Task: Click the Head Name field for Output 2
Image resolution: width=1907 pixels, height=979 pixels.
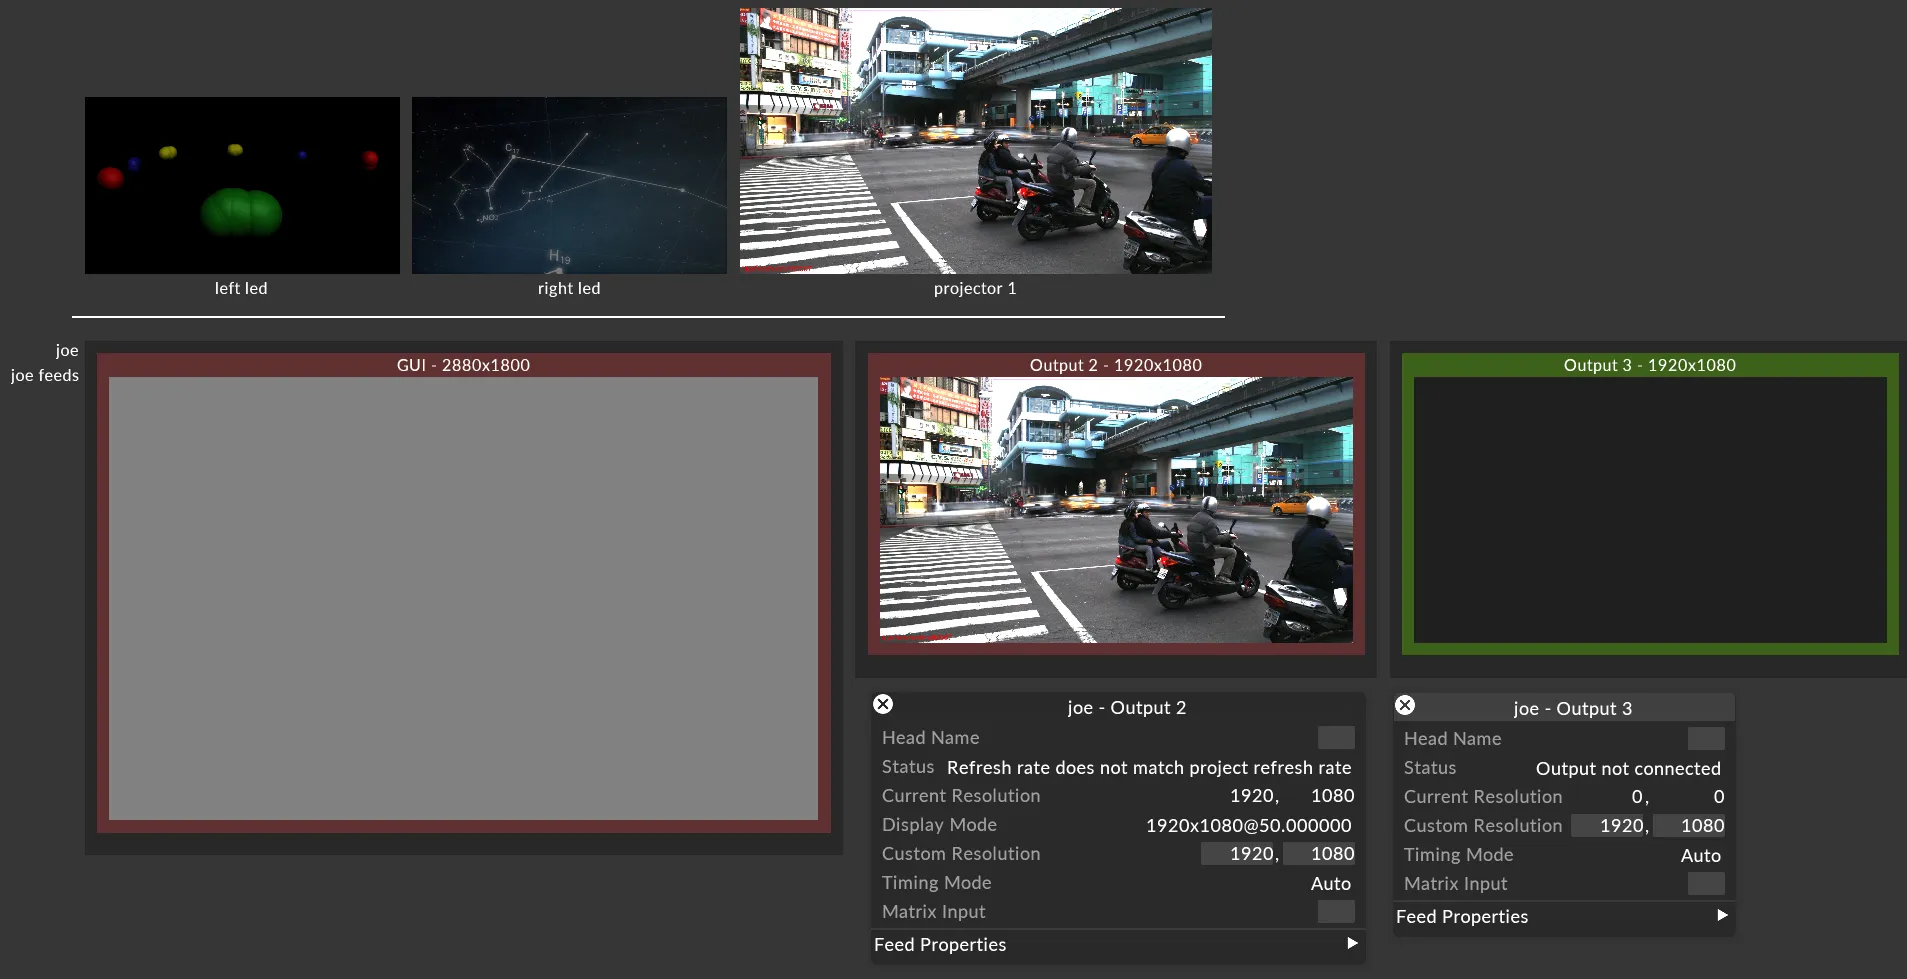Action: (x=1335, y=738)
